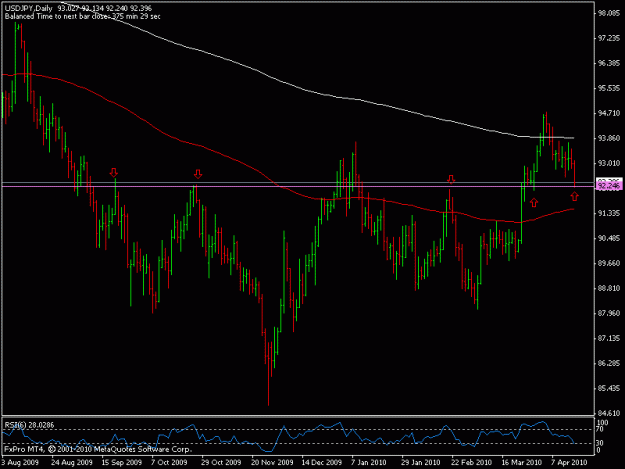Click the 97.235 price axis label
Viewport: 625px width, 469px height.
click(x=609, y=38)
